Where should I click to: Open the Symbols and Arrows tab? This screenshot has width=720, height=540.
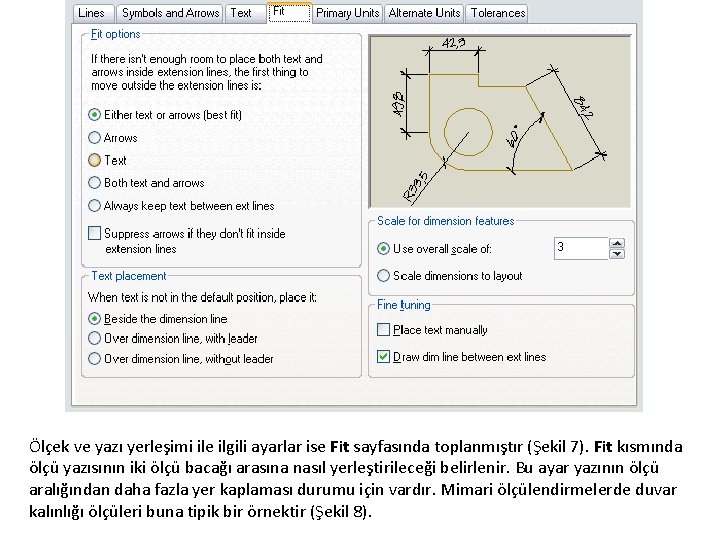point(170,13)
